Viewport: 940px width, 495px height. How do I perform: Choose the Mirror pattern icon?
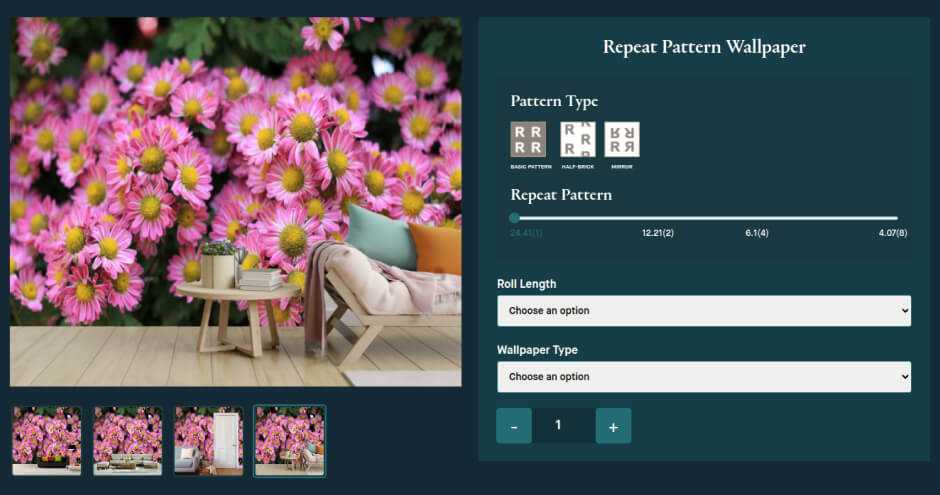point(622,140)
